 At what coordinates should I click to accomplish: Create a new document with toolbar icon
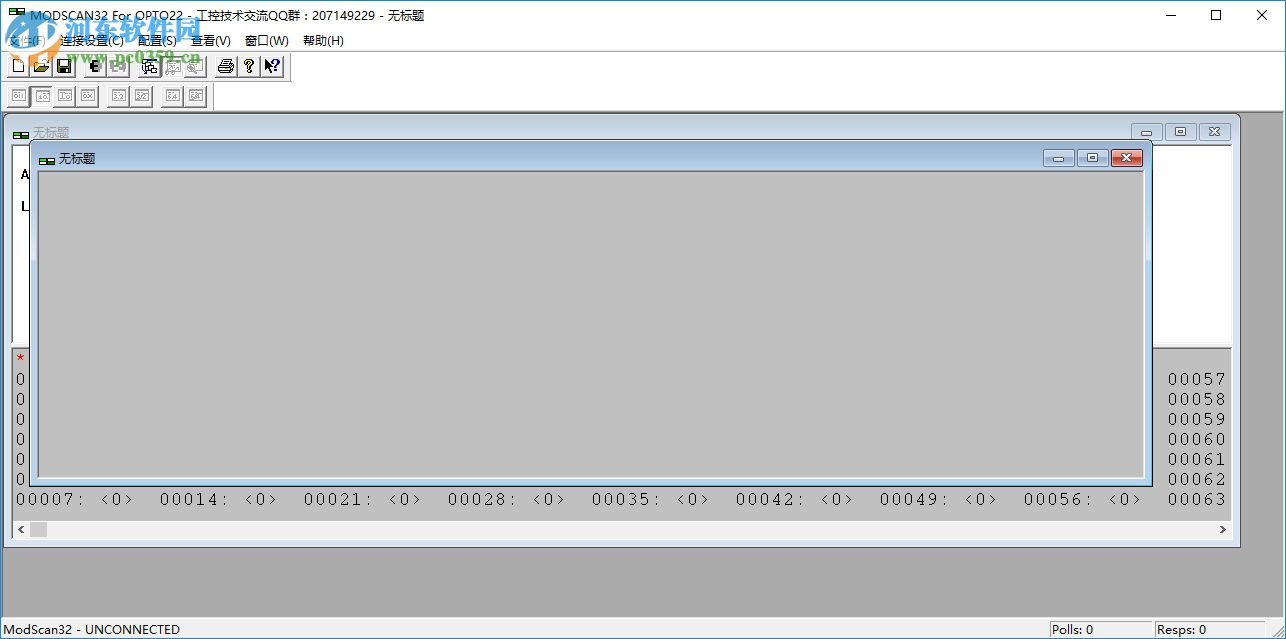tap(18, 66)
